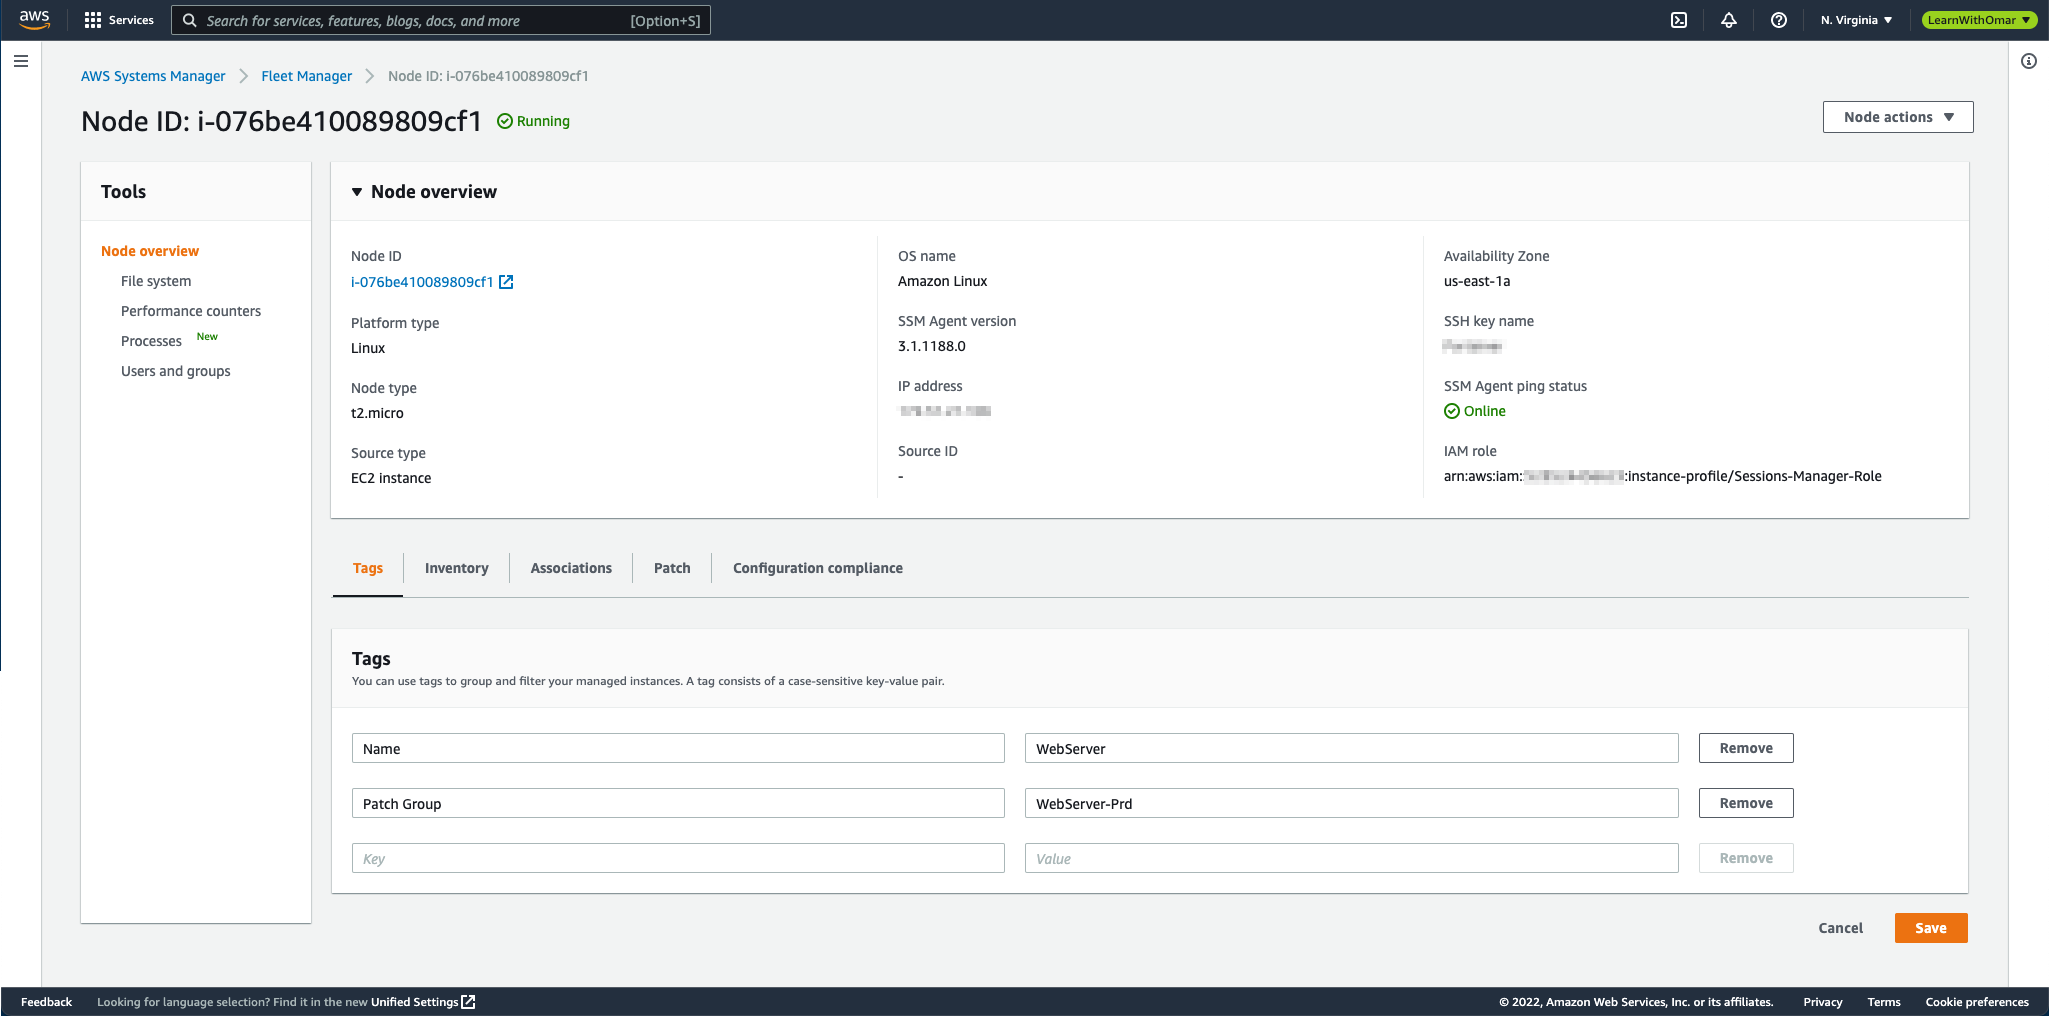Open the Privacy footer link
This screenshot has height=1016, width=2049.
1823,1002
